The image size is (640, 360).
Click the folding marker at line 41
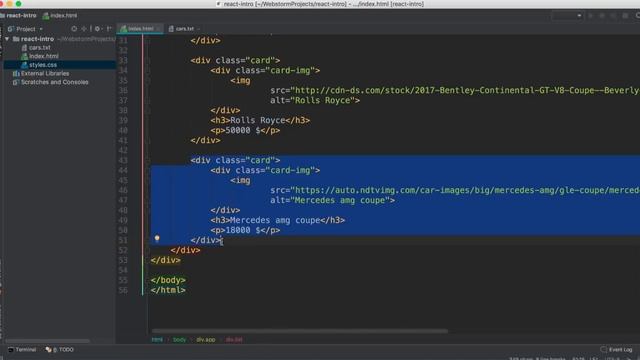pyautogui.click(x=147, y=140)
